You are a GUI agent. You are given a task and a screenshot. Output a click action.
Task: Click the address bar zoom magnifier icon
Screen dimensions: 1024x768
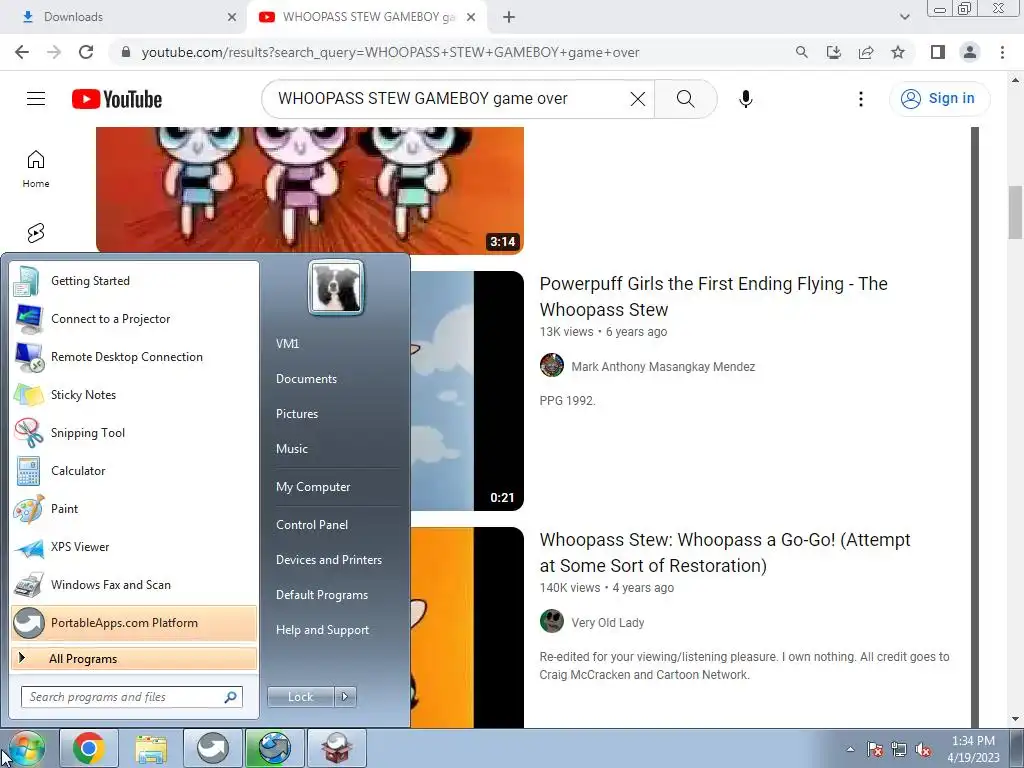[801, 52]
